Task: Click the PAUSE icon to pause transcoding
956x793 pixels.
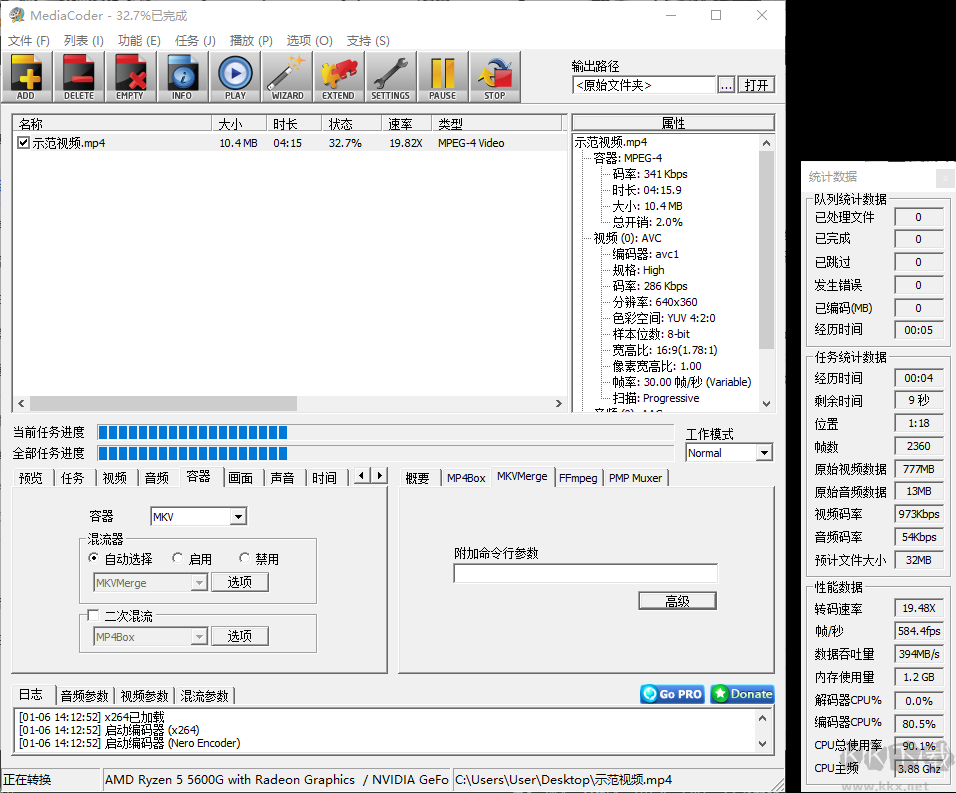Action: (x=442, y=77)
